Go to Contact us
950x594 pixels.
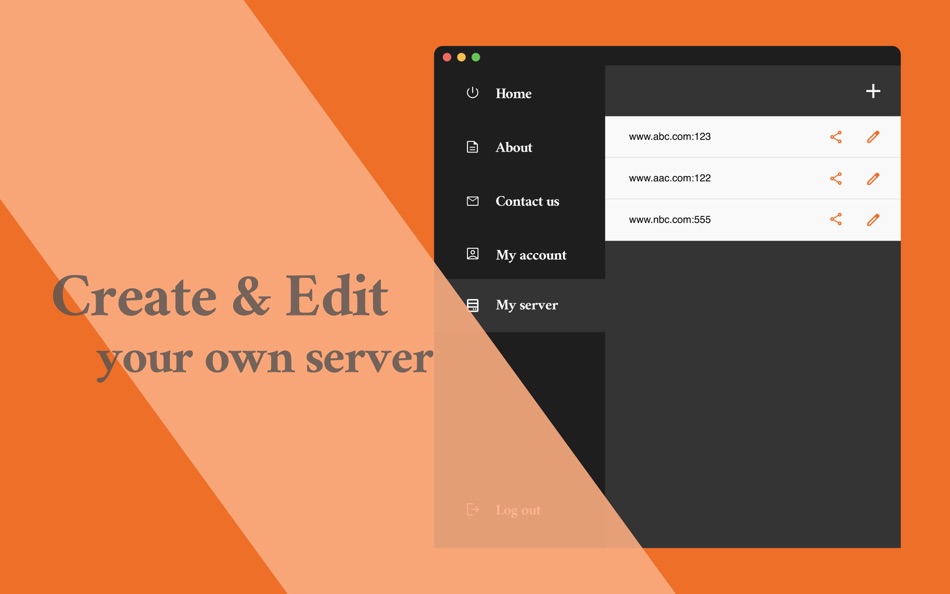point(527,201)
